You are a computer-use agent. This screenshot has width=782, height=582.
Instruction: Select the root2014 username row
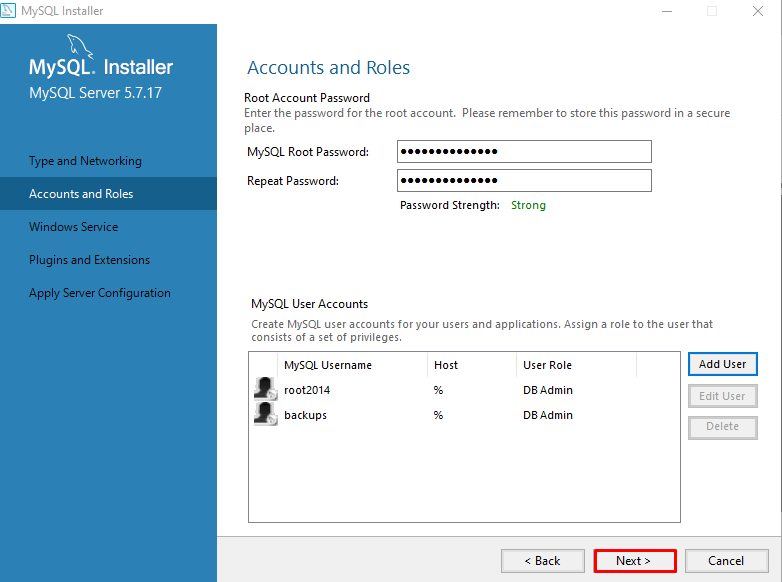[464, 390]
